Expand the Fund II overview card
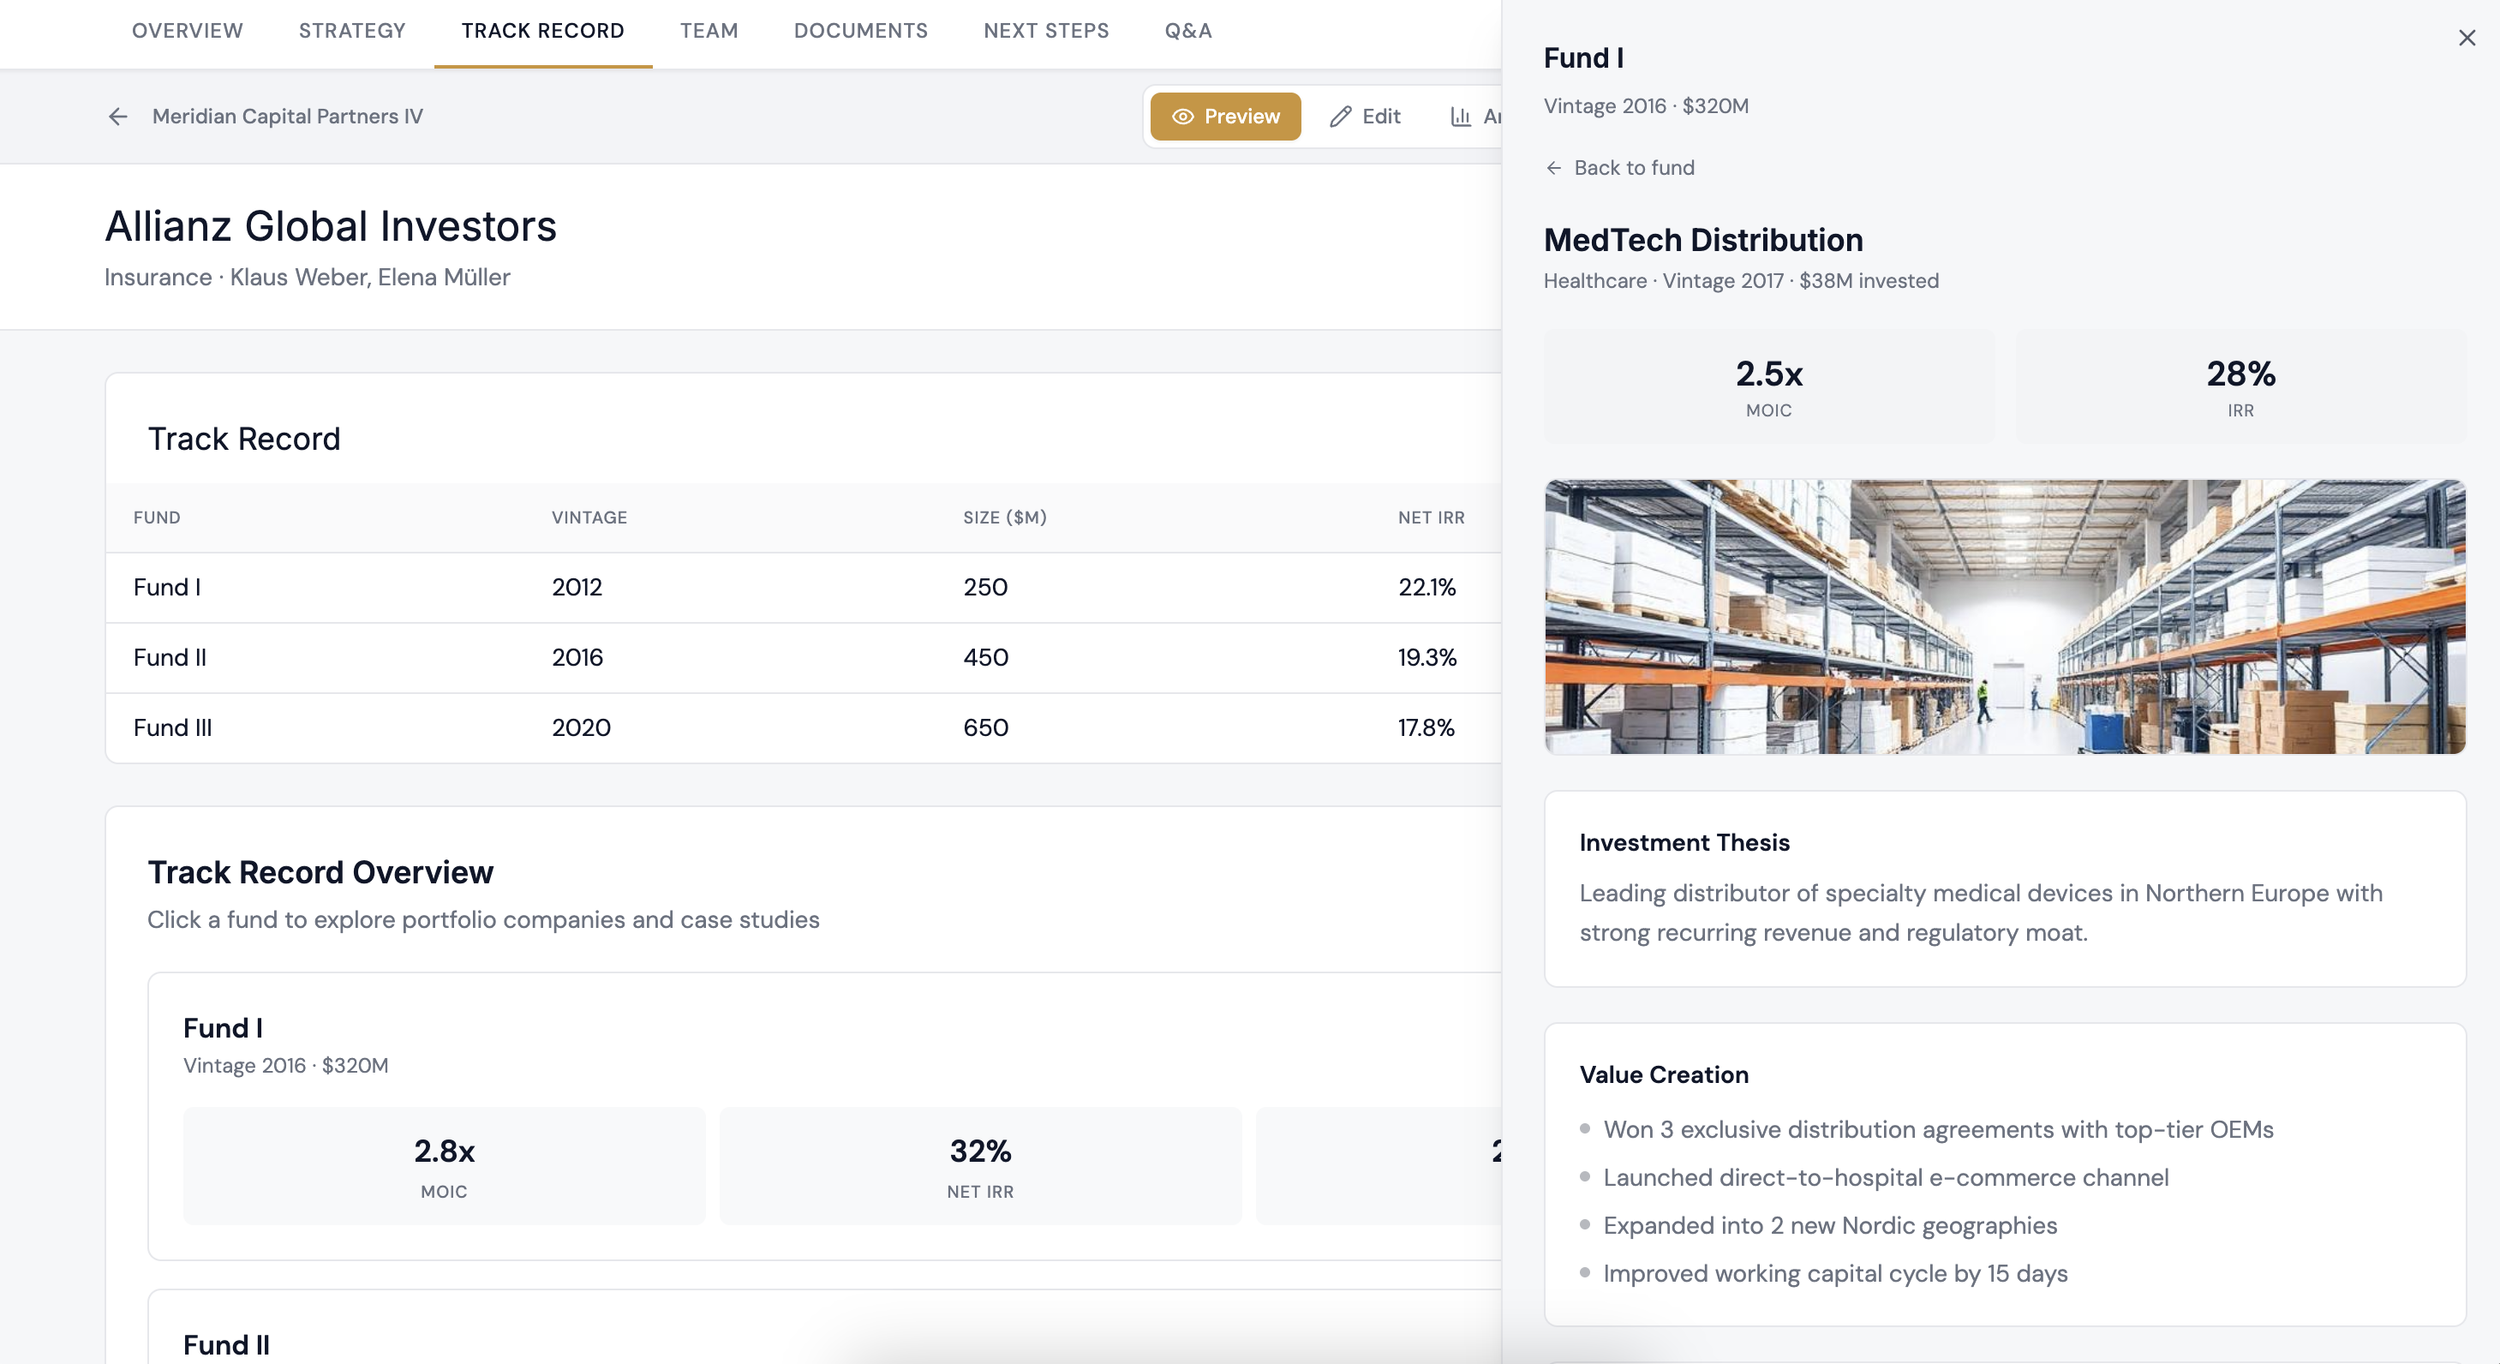 point(825,1327)
